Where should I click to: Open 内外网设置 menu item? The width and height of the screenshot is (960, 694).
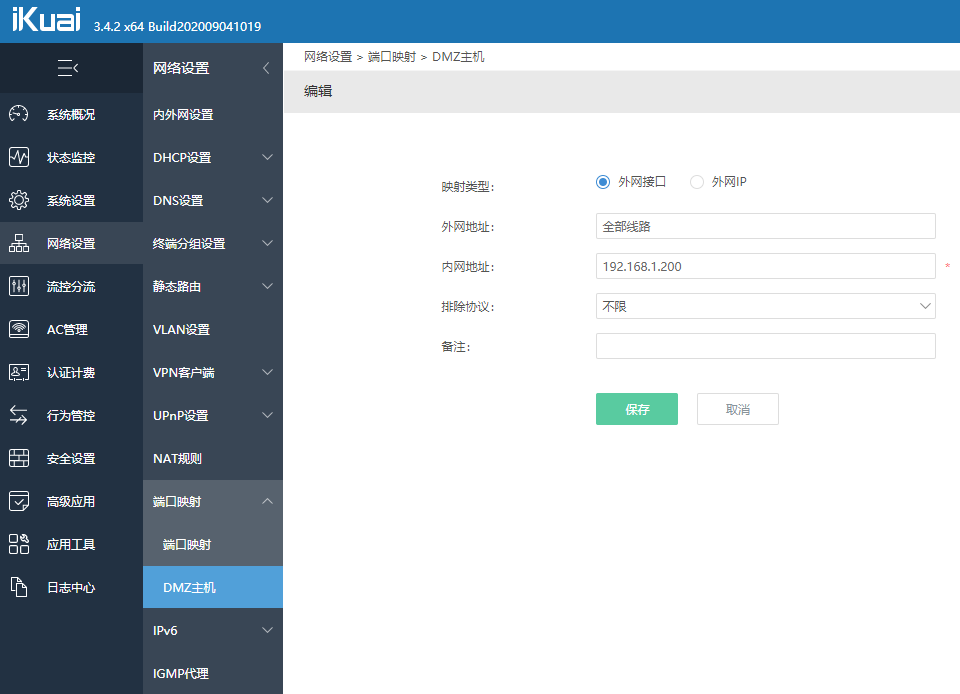point(212,114)
